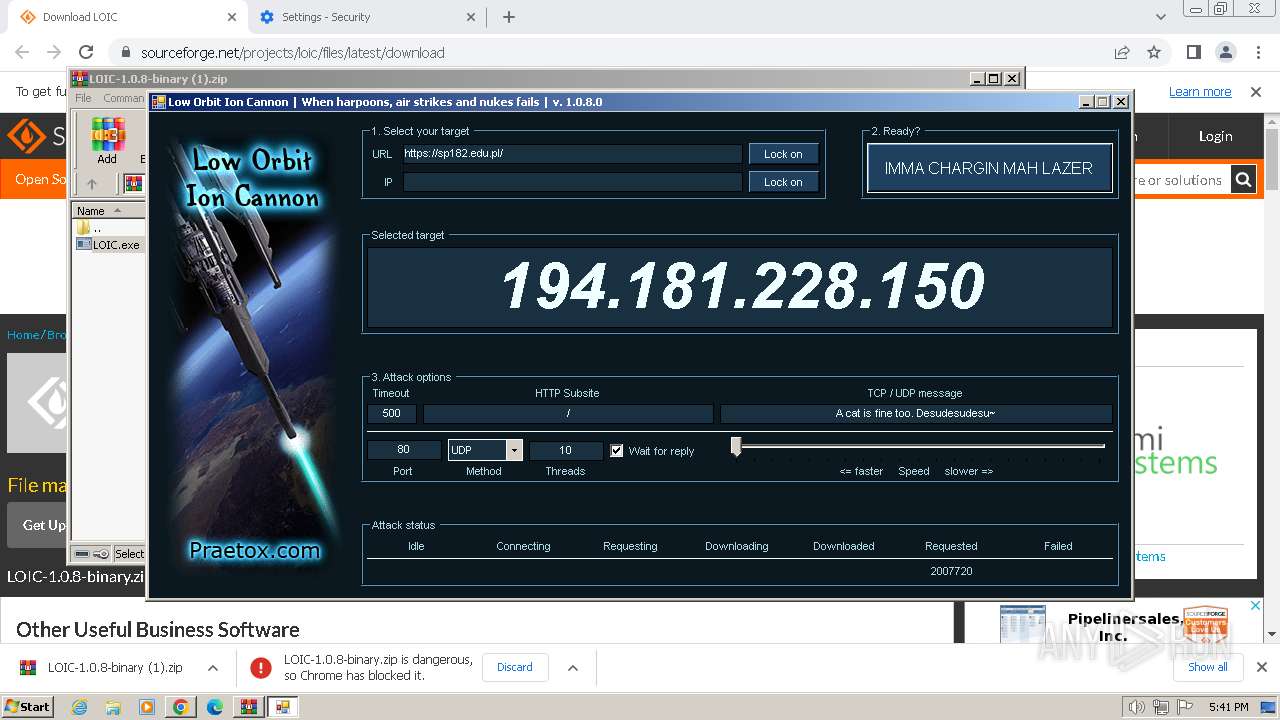Click the TCP / UDP message field
The height and width of the screenshot is (720, 1280).
pyautogui.click(x=916, y=413)
